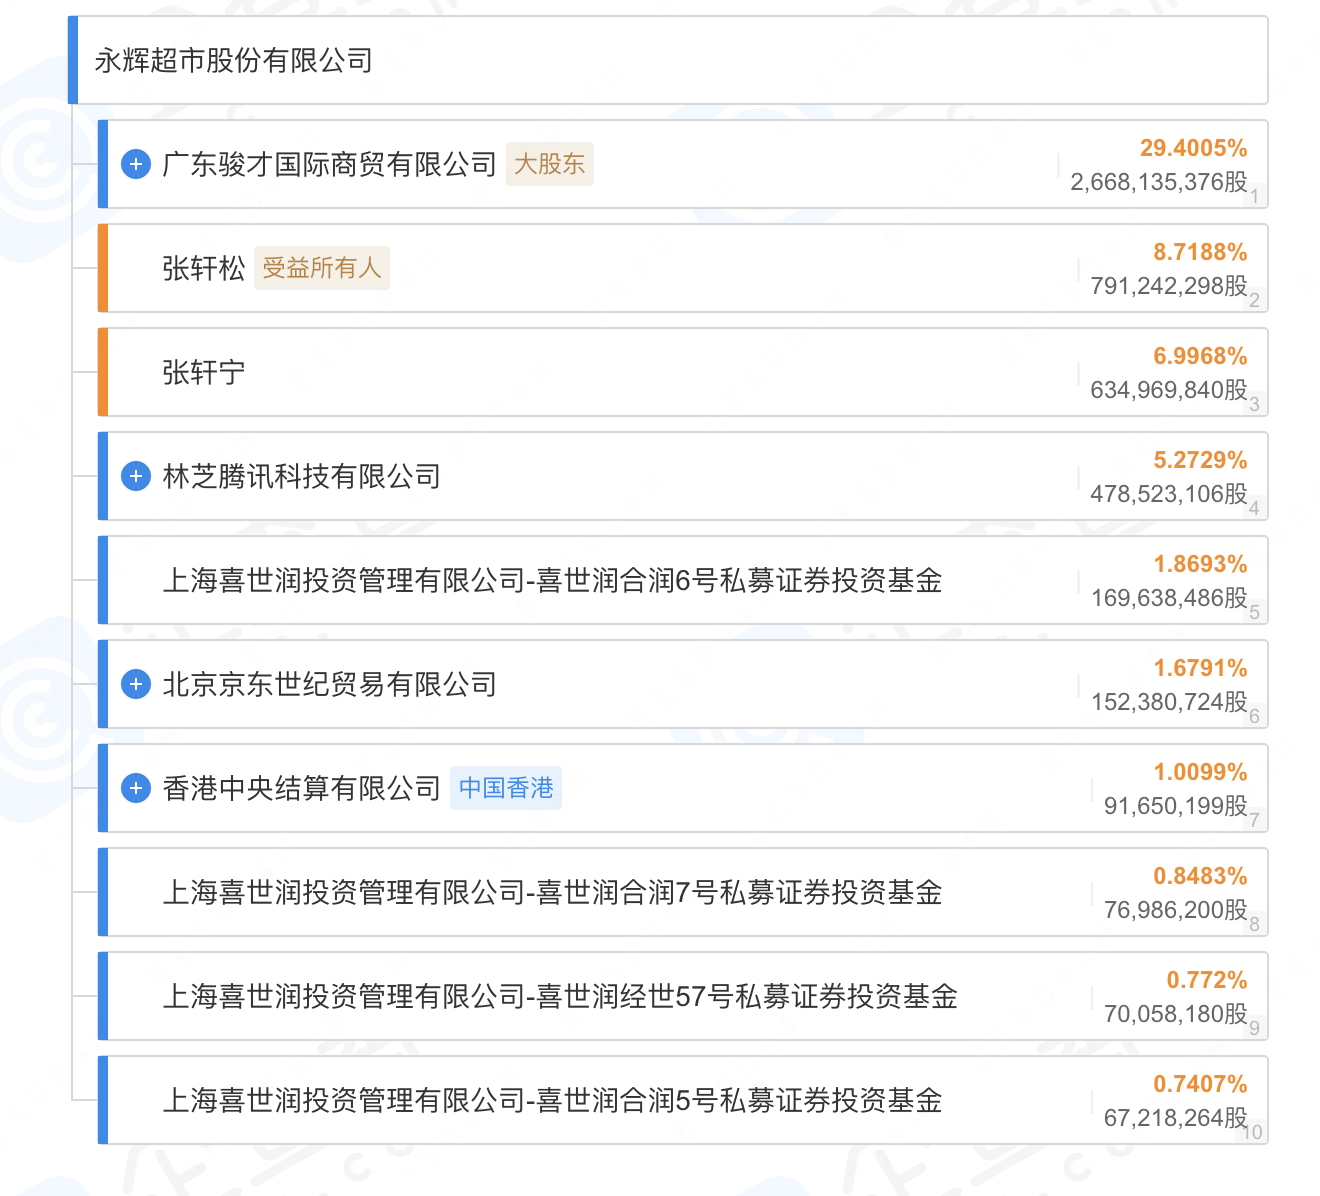
Task: Click the 29.4005% shareholding percentage
Action: point(1193,148)
